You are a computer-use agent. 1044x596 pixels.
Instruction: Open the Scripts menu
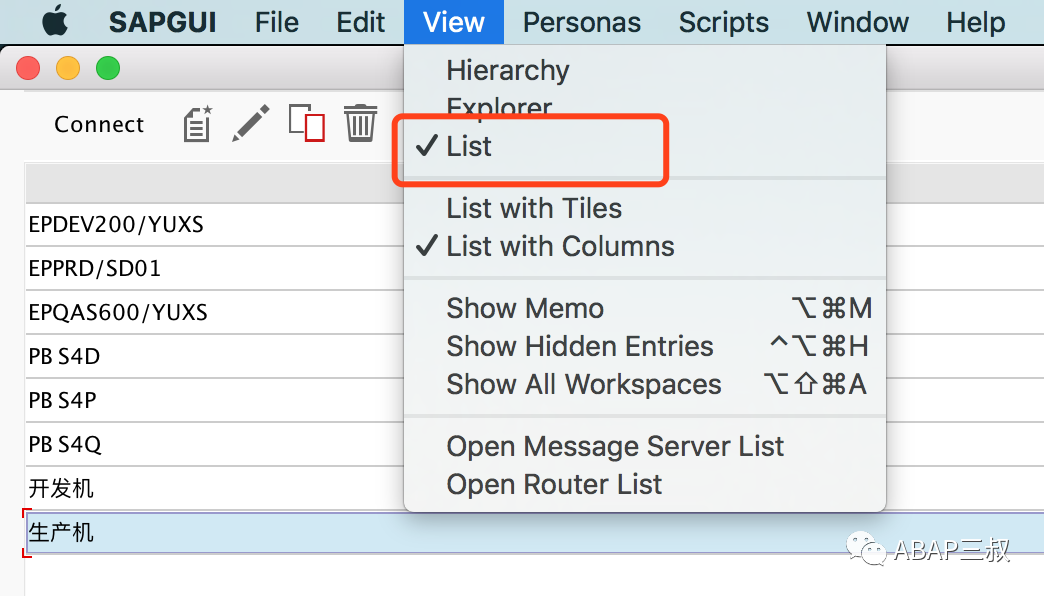click(x=724, y=22)
